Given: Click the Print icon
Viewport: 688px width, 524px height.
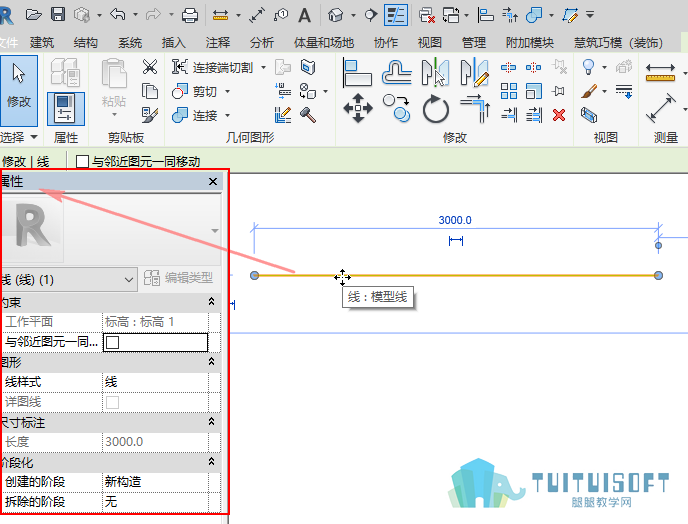Looking at the screenshot, I should pos(190,15).
